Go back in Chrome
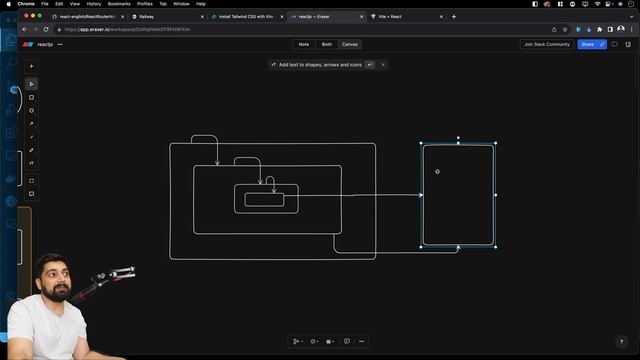Viewport: 640px width, 360px height. click(x=24, y=29)
